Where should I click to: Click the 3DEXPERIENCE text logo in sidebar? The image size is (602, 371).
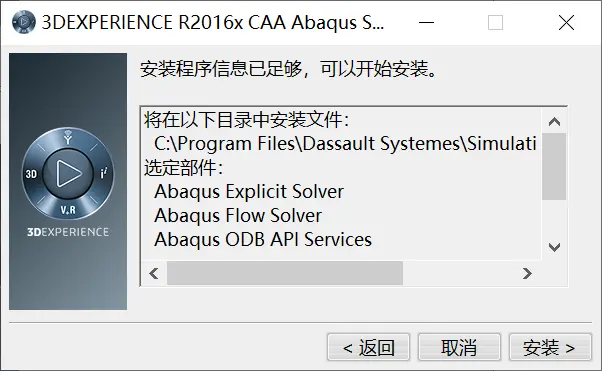(x=68, y=232)
